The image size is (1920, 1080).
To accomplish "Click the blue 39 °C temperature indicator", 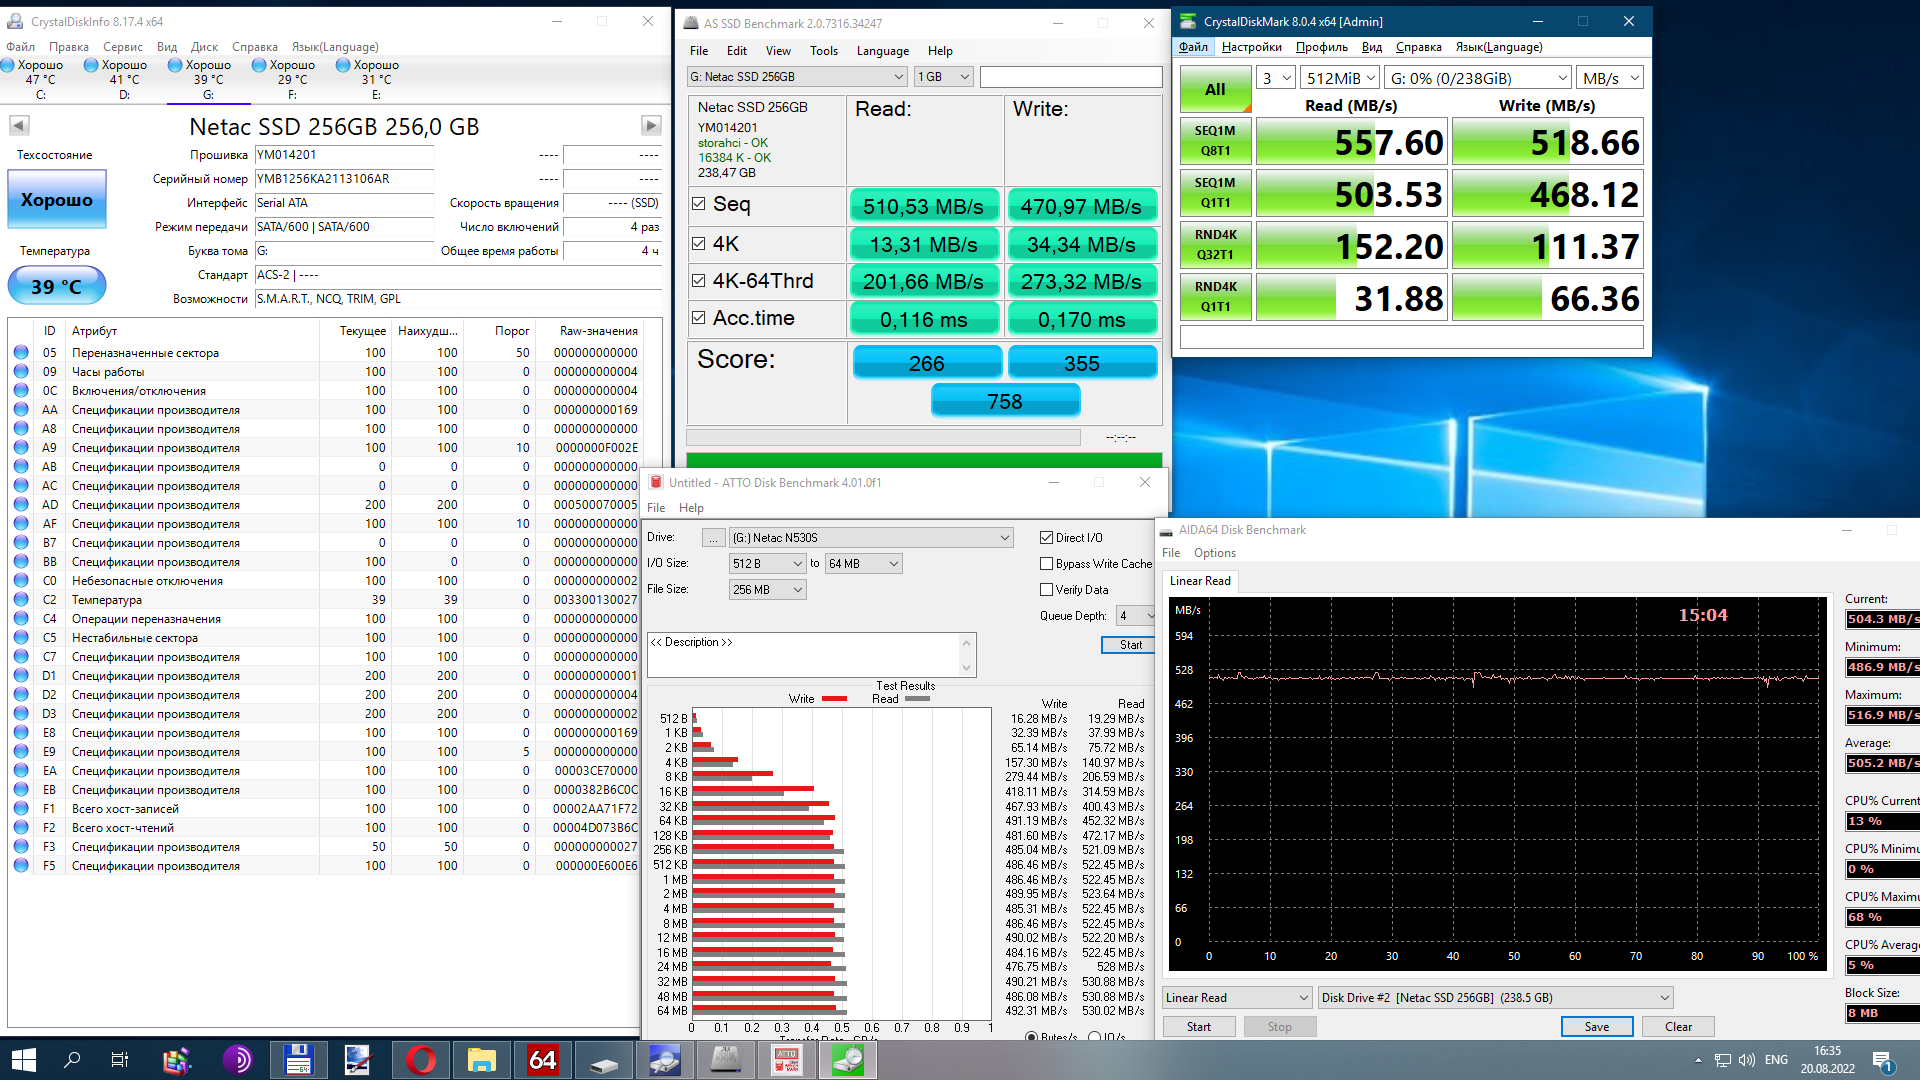I will click(x=57, y=287).
